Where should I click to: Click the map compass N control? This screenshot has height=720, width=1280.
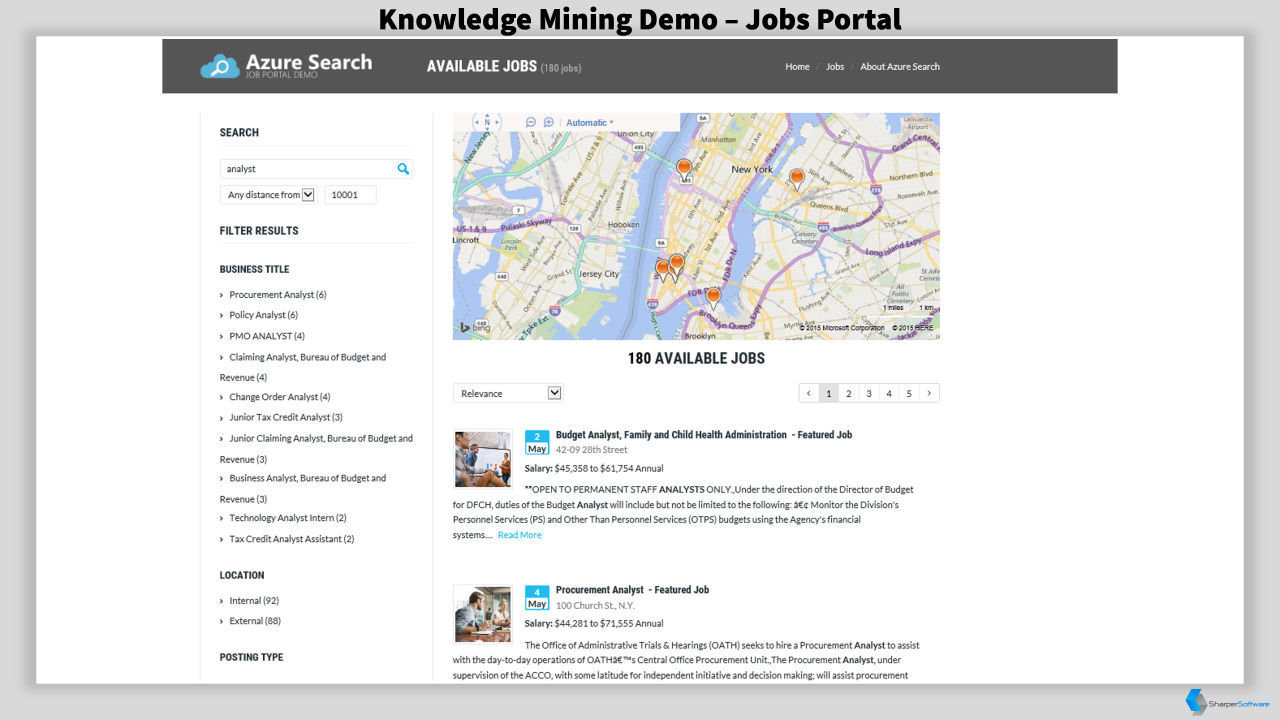click(x=487, y=122)
